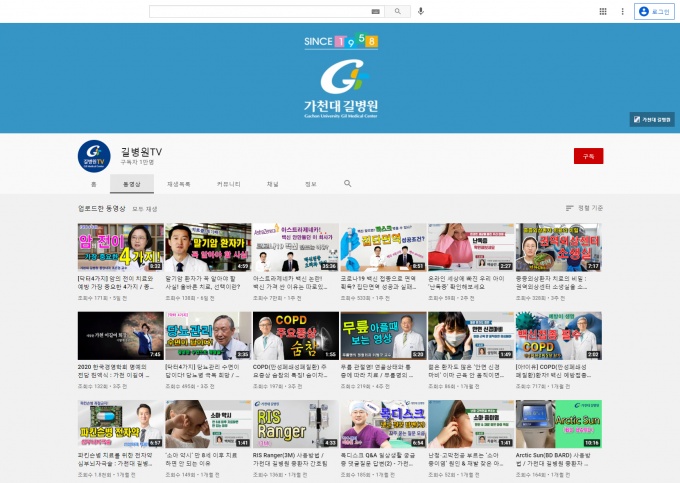The height and width of the screenshot is (483, 680).
Task: Click inside the YouTube search input field
Action: pyautogui.click(x=260, y=11)
